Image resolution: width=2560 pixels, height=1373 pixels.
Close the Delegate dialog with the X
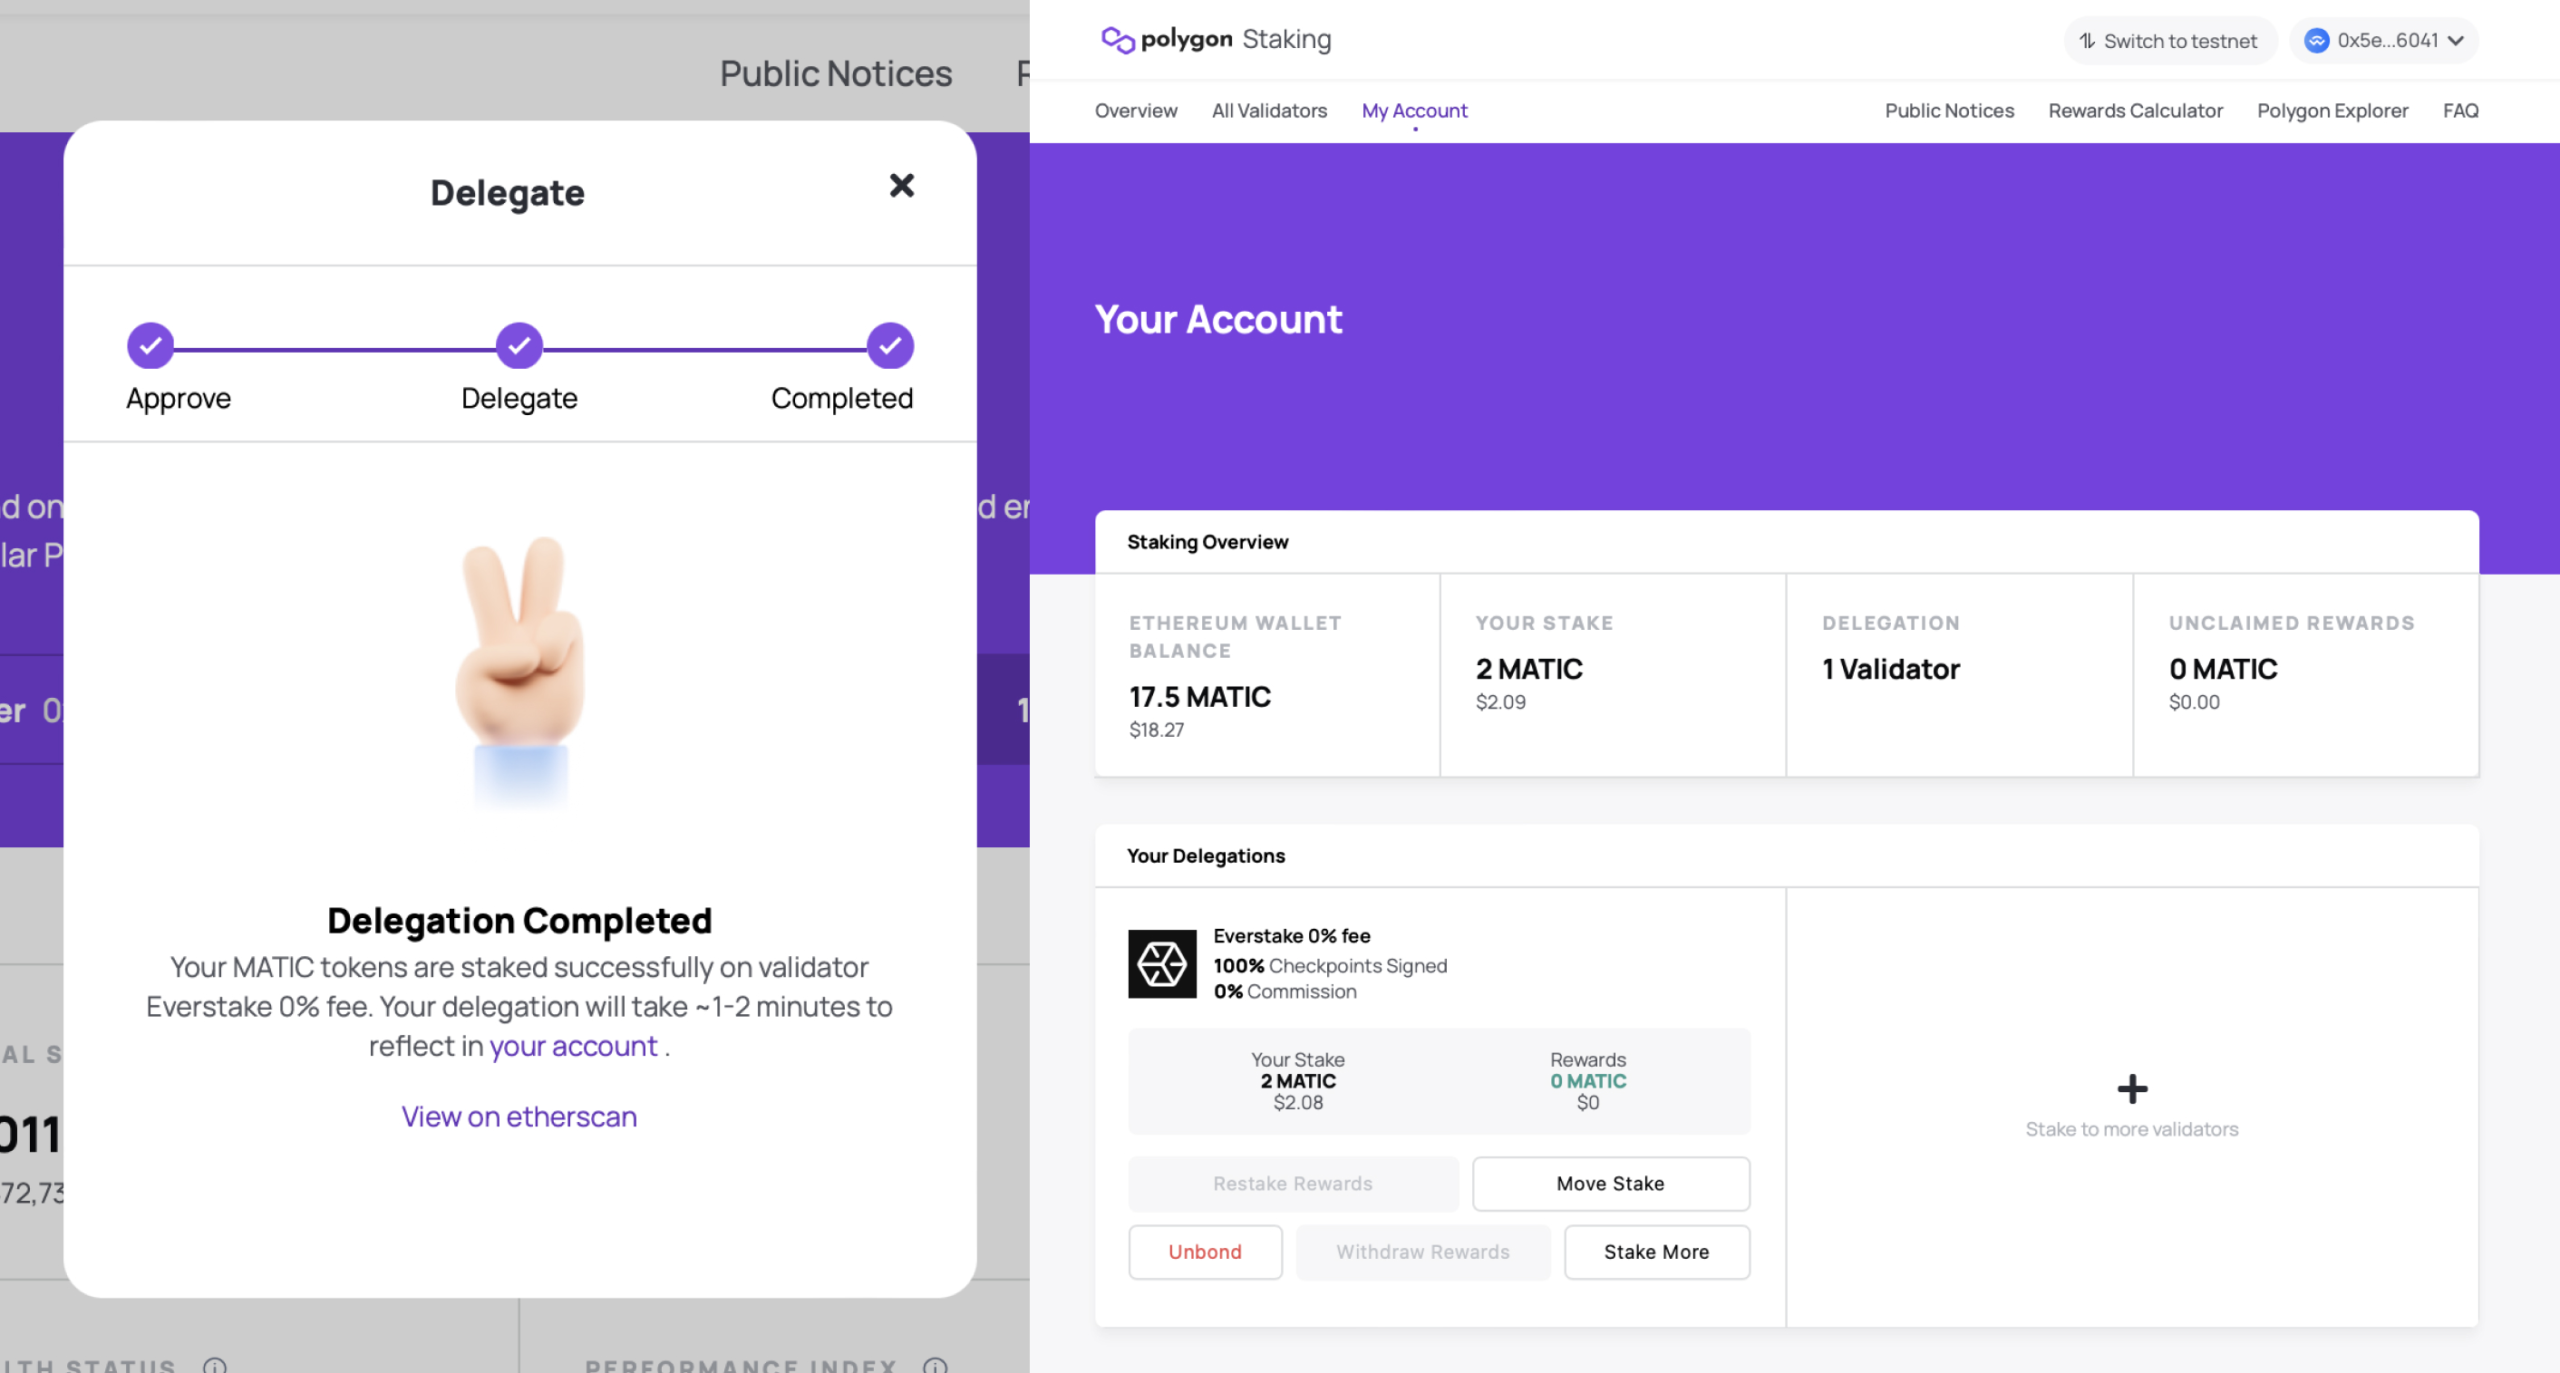(901, 185)
